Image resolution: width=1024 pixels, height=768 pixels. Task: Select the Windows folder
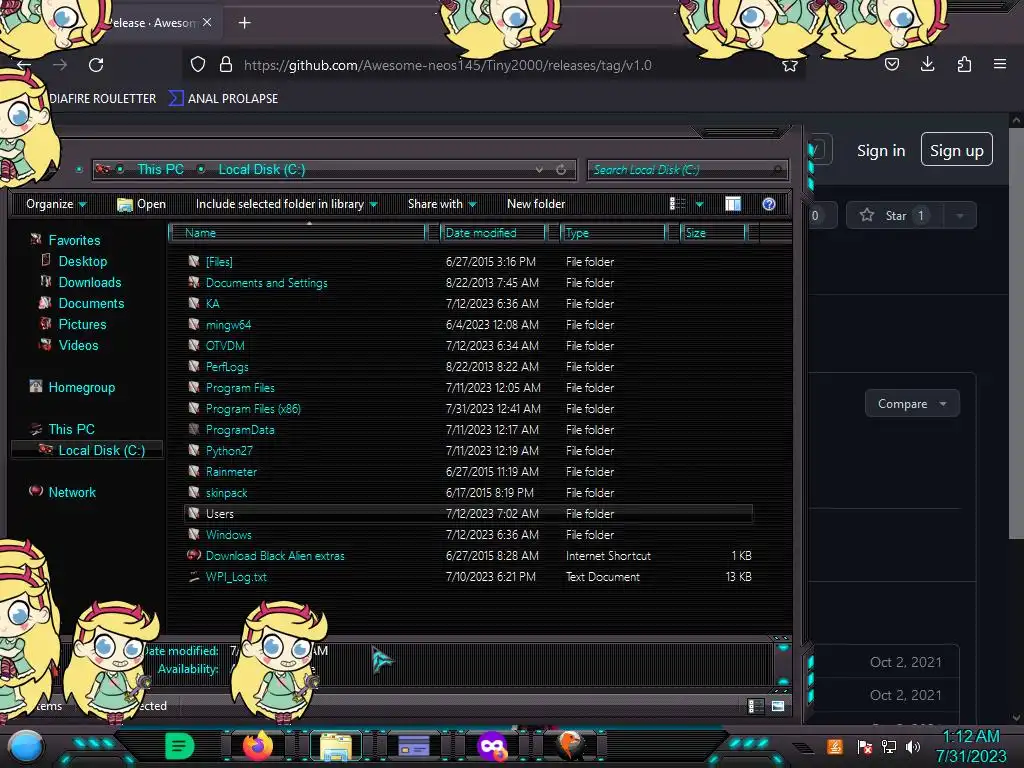228,535
